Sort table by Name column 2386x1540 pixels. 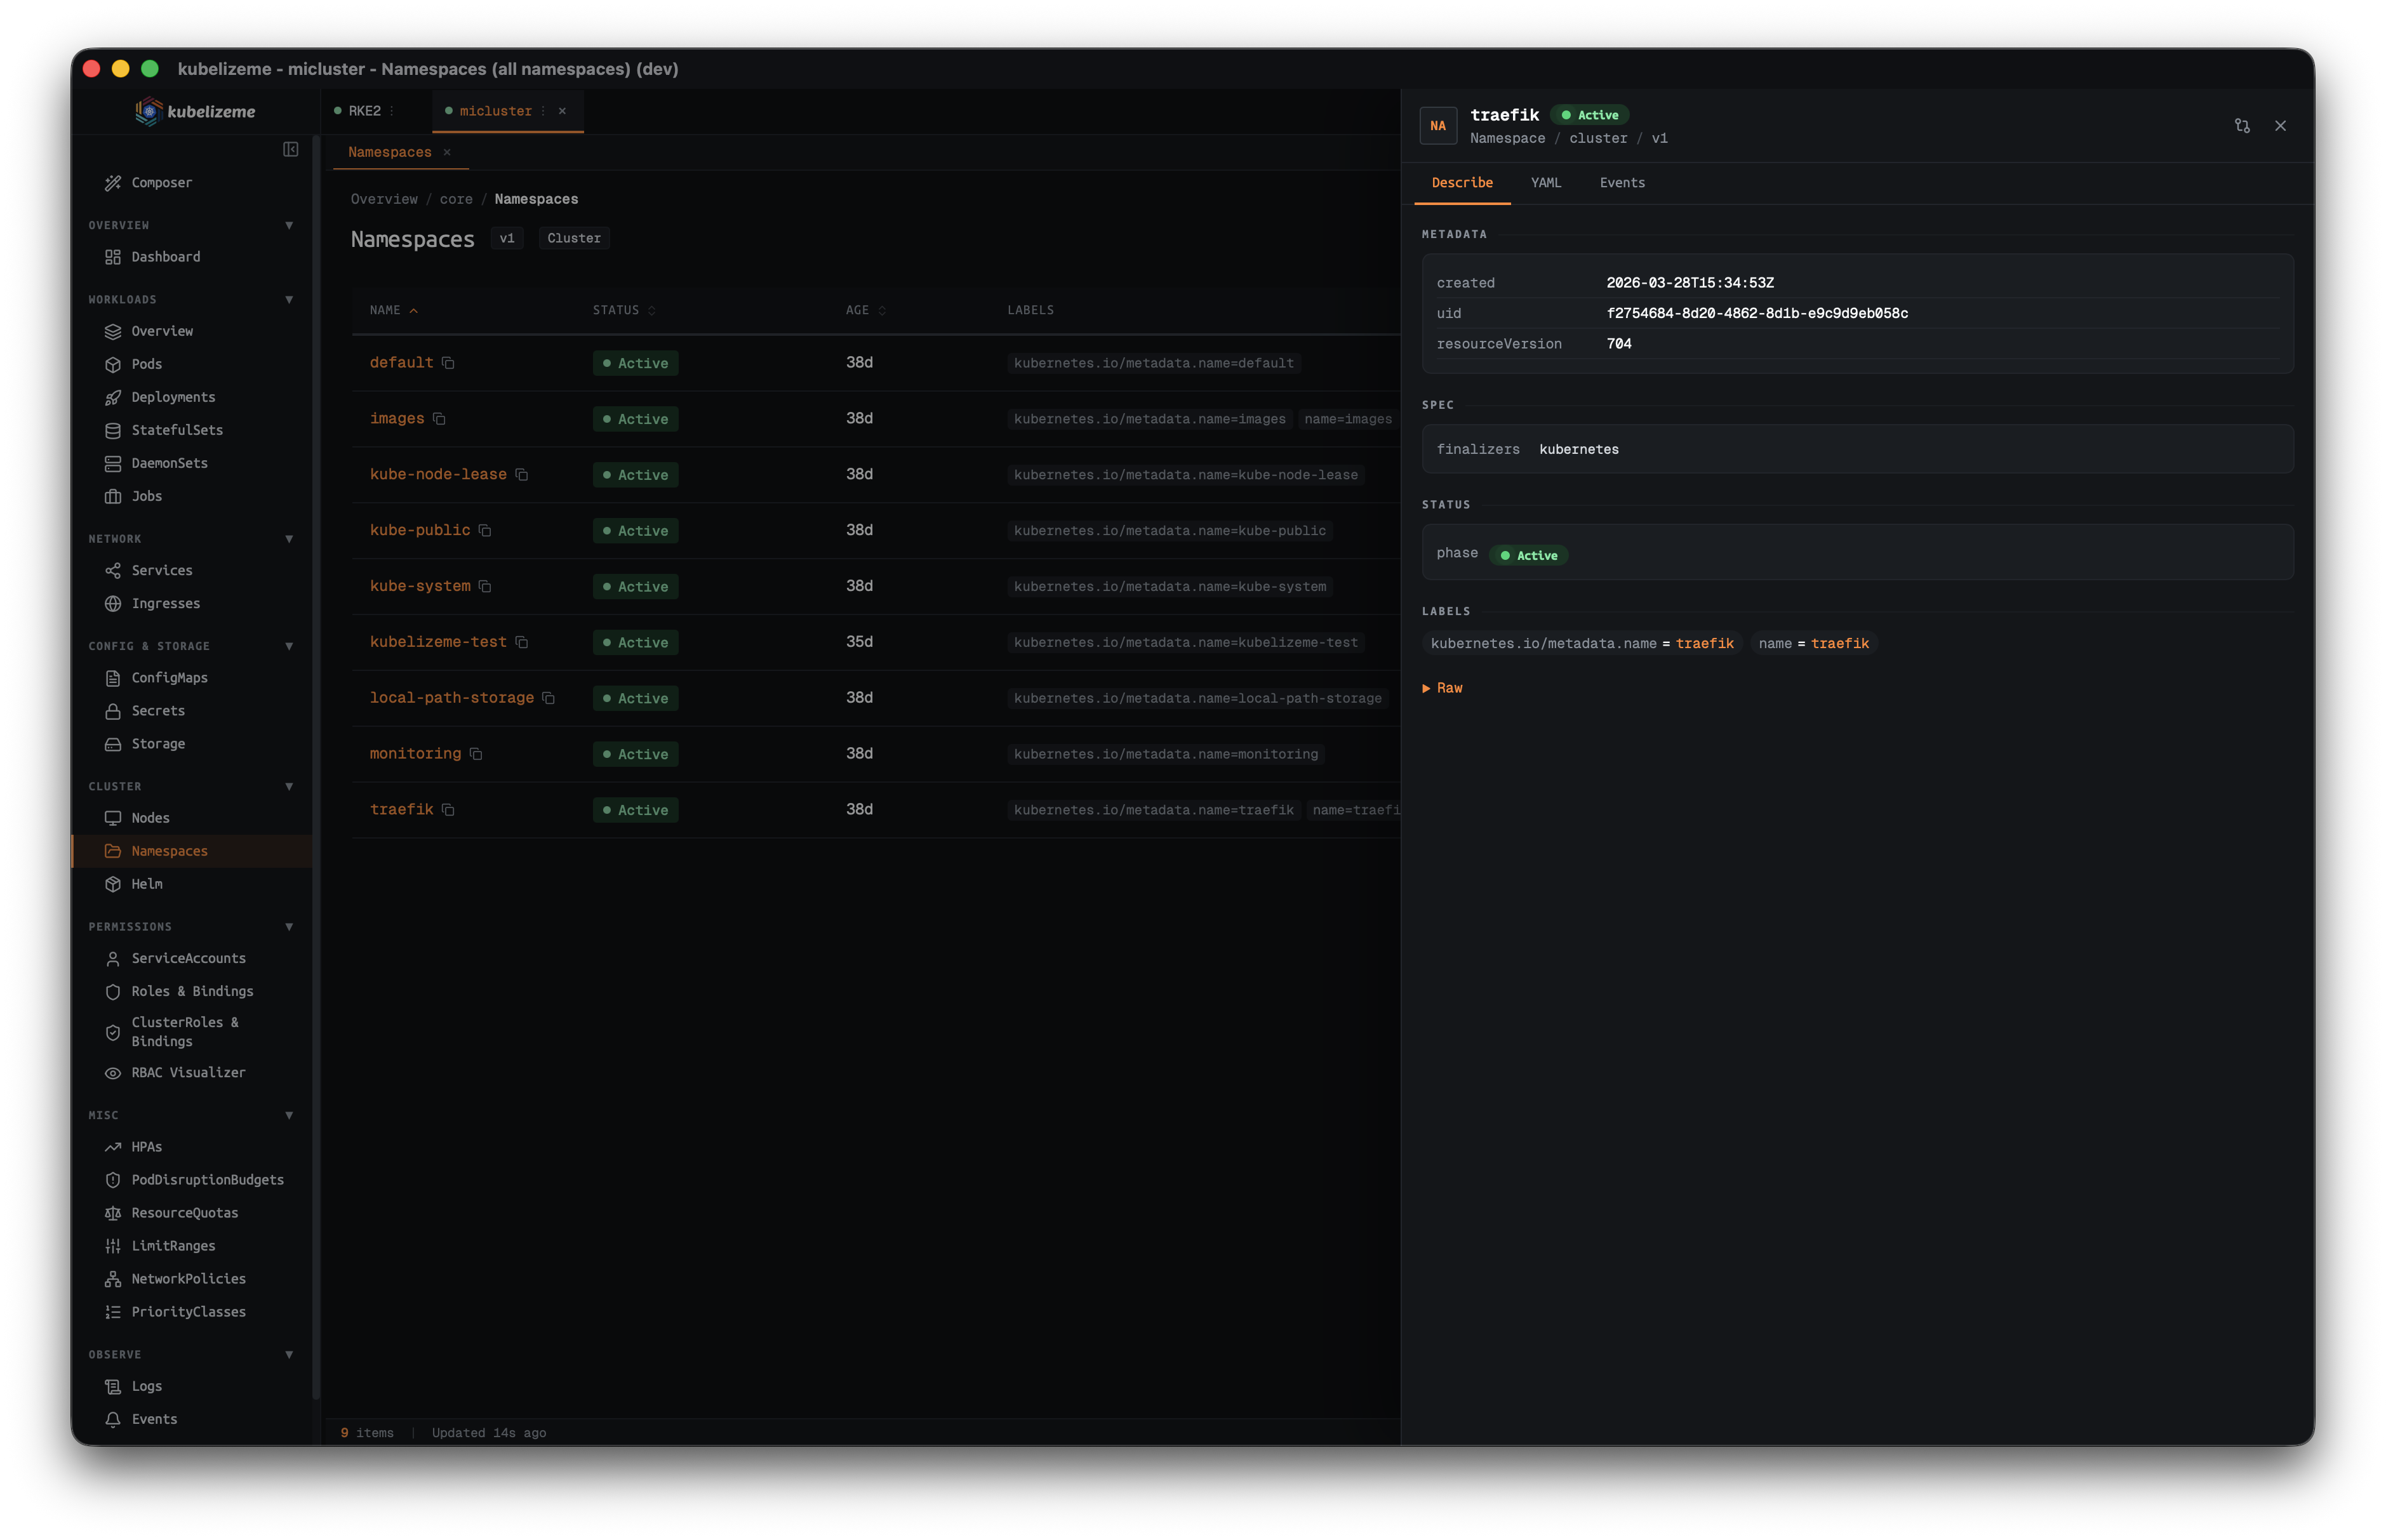(394, 310)
